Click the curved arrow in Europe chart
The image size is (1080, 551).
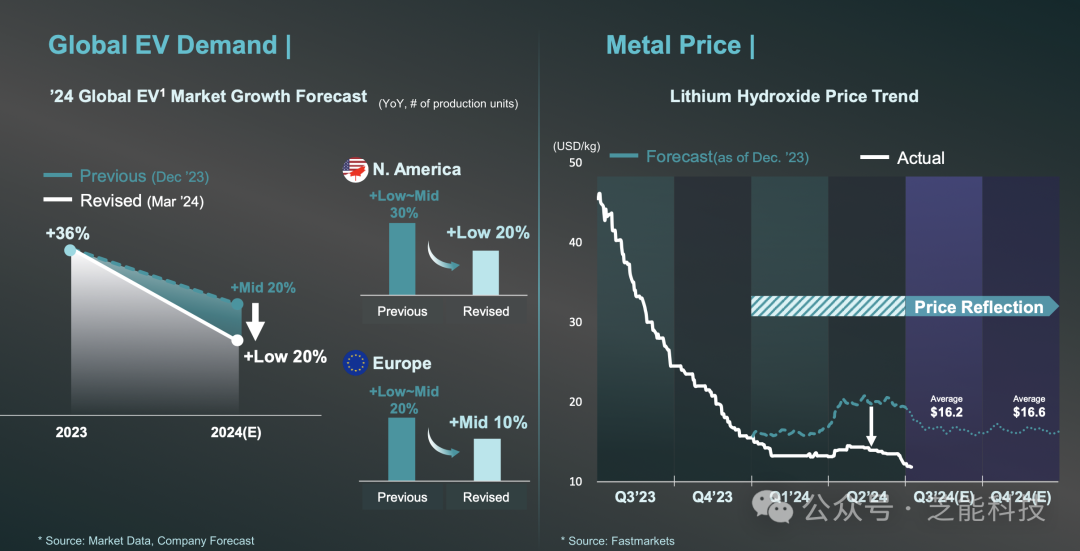pos(440,444)
